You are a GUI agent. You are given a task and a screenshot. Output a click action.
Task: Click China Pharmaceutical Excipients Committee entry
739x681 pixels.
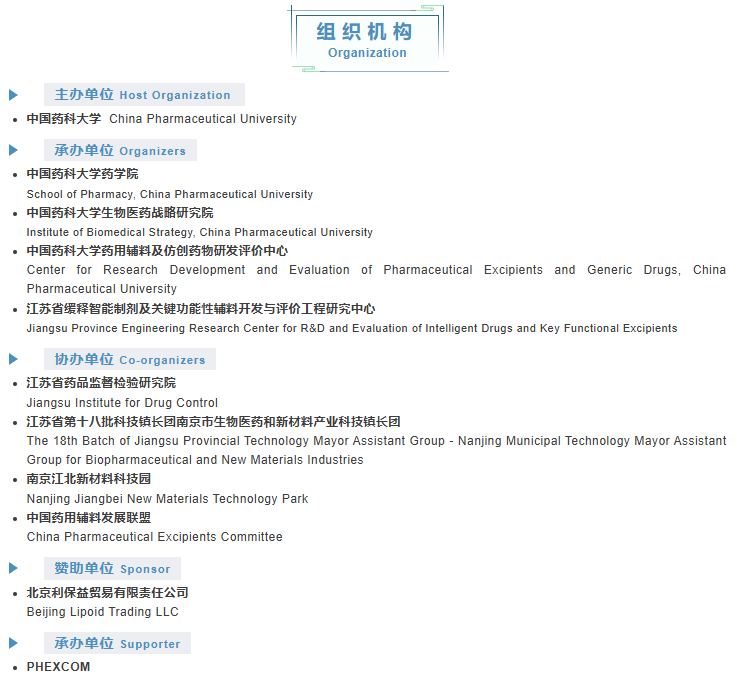pos(154,537)
